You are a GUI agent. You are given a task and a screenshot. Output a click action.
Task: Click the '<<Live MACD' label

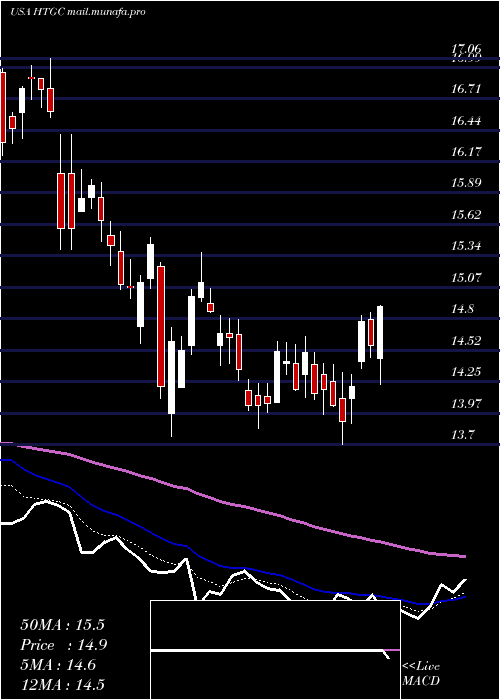(421, 674)
